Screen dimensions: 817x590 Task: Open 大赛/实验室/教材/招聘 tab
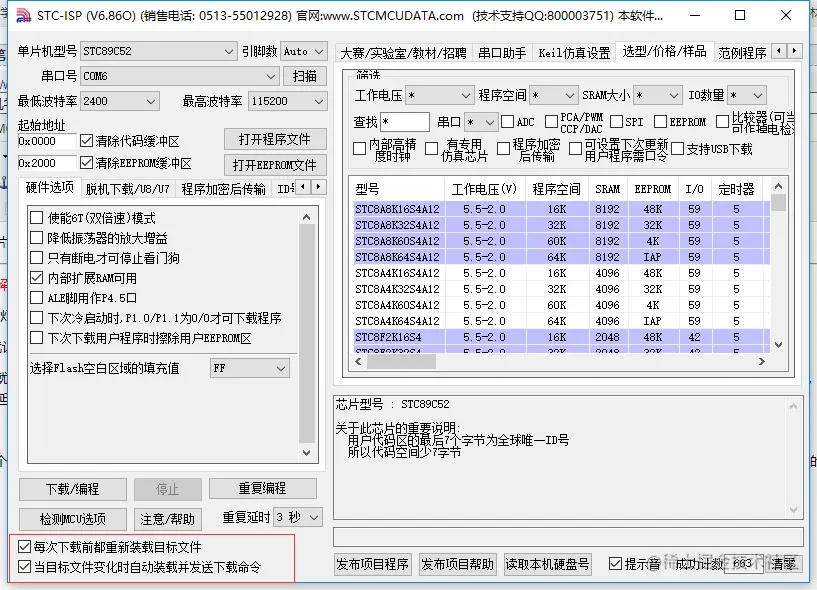[x=403, y=53]
